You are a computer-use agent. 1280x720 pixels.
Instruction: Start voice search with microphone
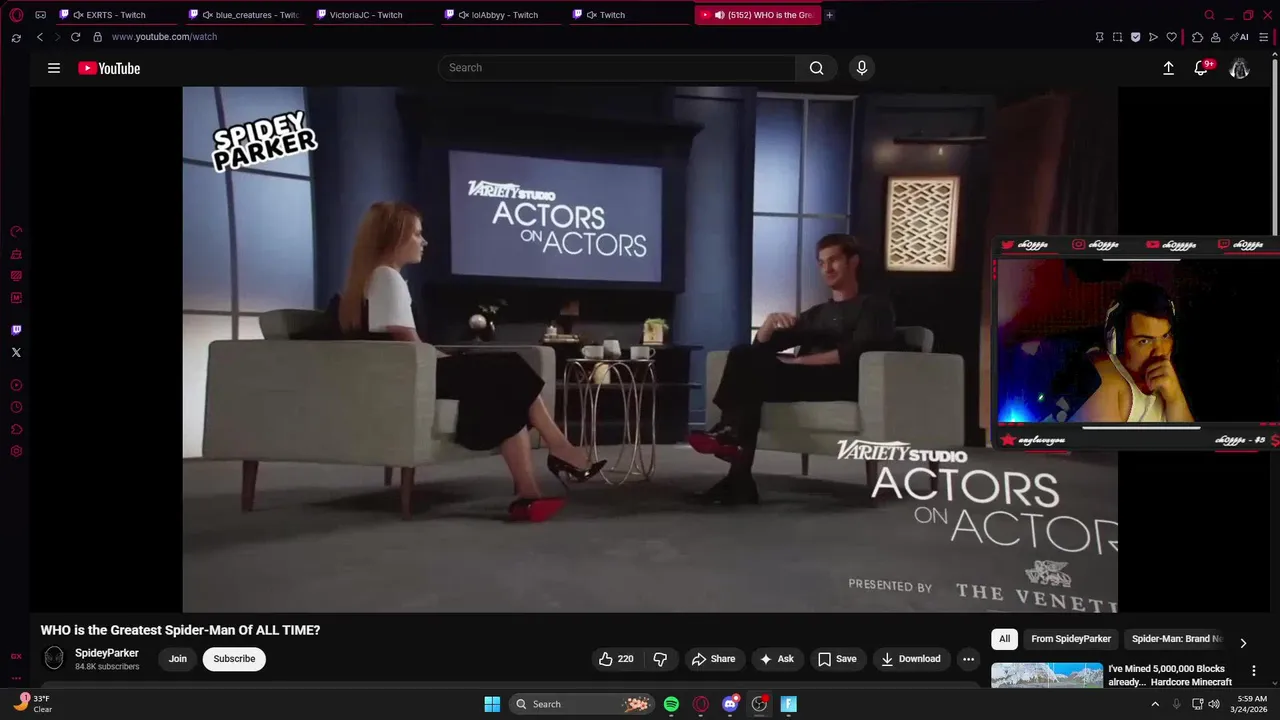[862, 68]
